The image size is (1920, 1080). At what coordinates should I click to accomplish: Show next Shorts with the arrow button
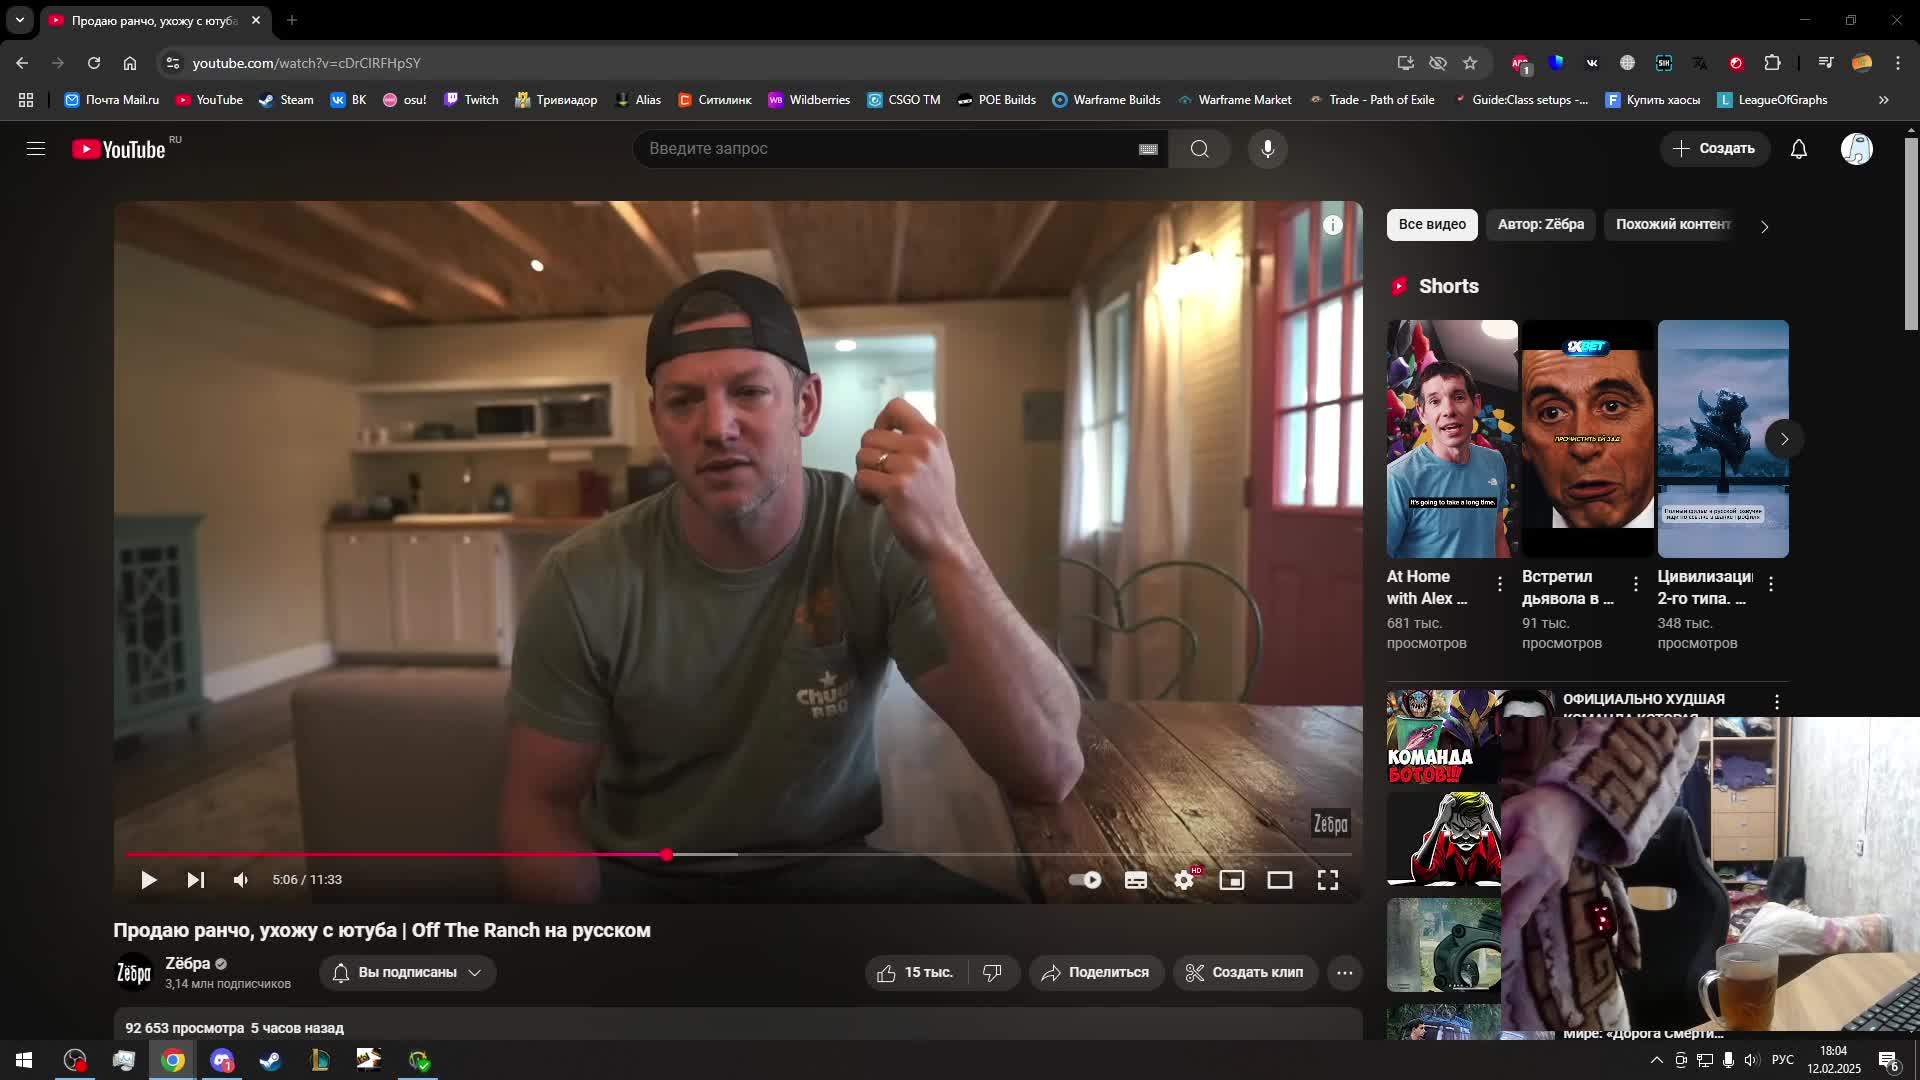pyautogui.click(x=1784, y=439)
